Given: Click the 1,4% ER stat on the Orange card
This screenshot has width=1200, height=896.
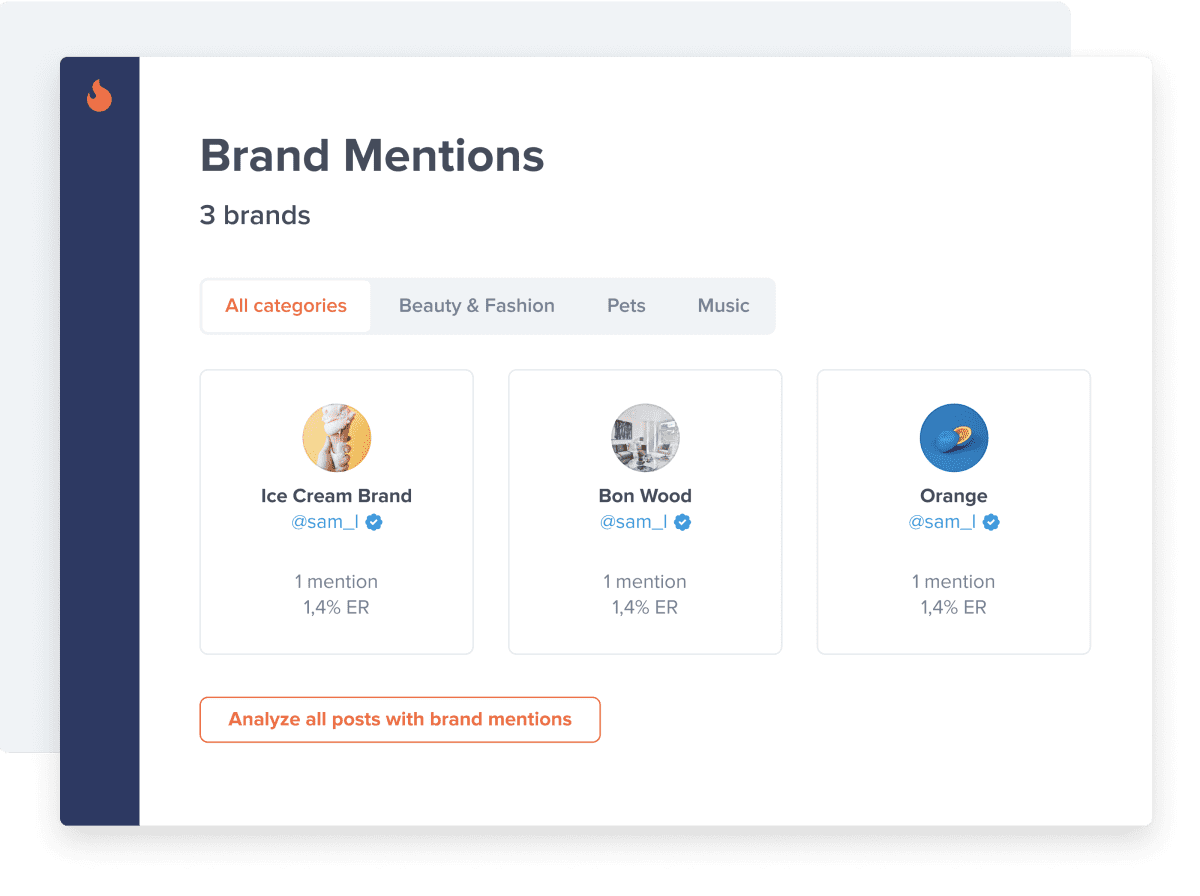Looking at the screenshot, I should [x=953, y=607].
